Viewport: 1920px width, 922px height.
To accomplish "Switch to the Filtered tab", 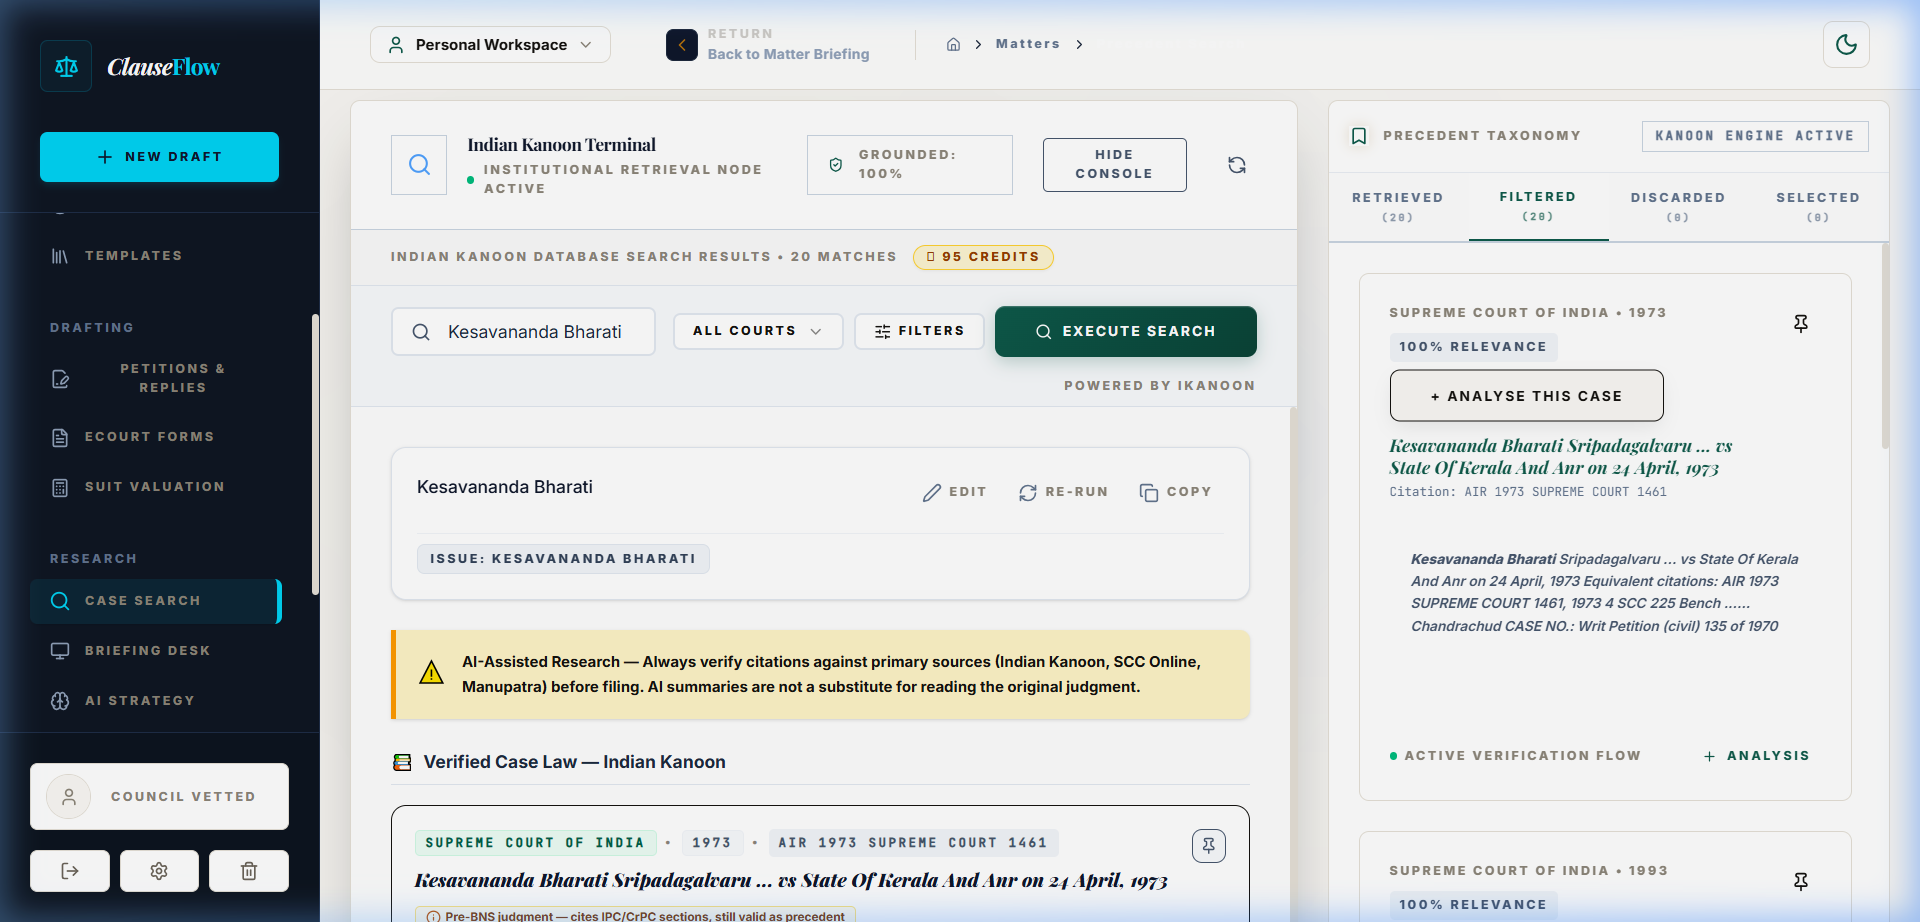I will (1538, 207).
